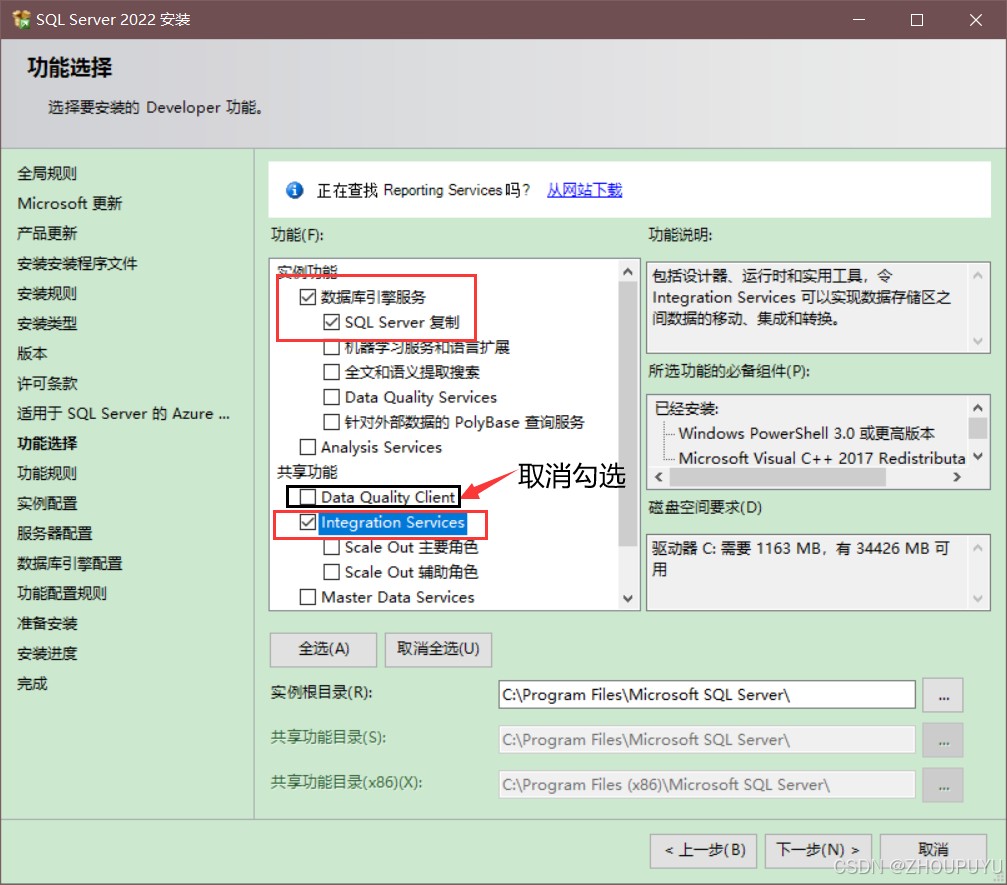The width and height of the screenshot is (1007, 885).
Task: Uncheck the 数据库引擎服务 checkbox
Action: coord(308,297)
